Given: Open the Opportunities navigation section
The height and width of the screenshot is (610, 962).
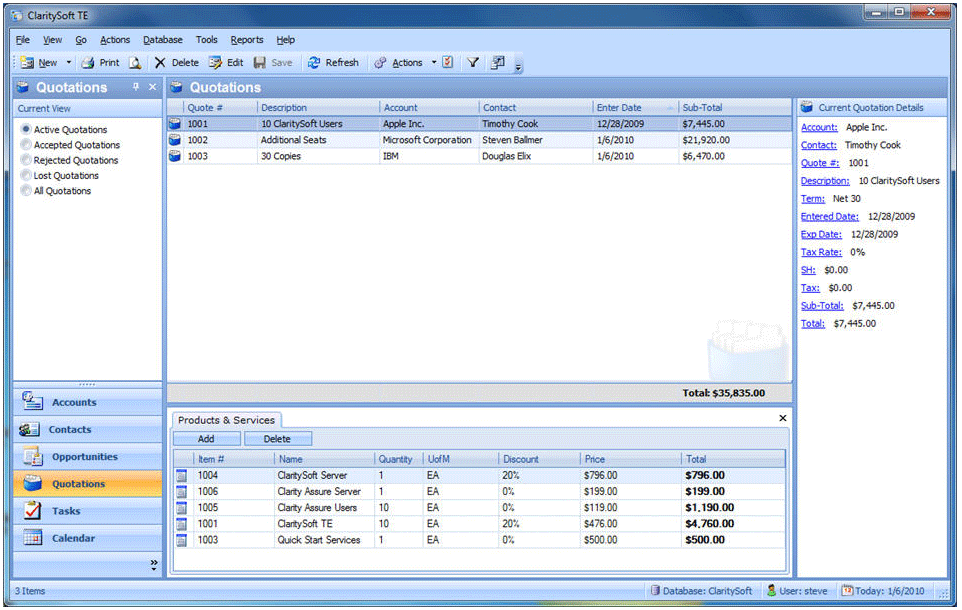Looking at the screenshot, I should pyautogui.click(x=87, y=457).
